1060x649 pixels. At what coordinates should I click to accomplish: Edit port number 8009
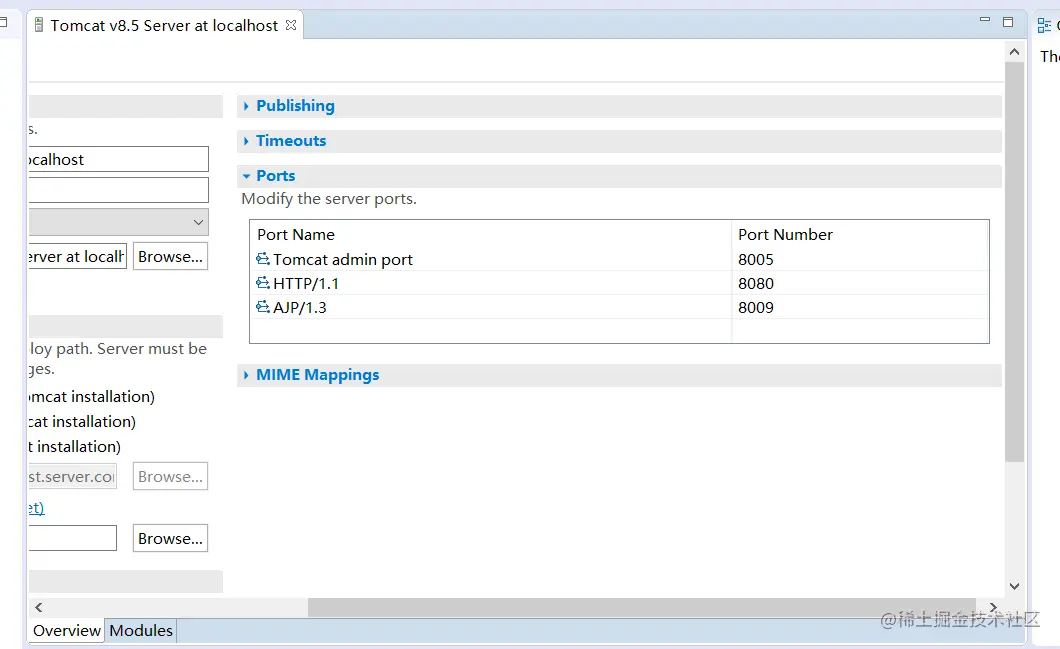[756, 308]
